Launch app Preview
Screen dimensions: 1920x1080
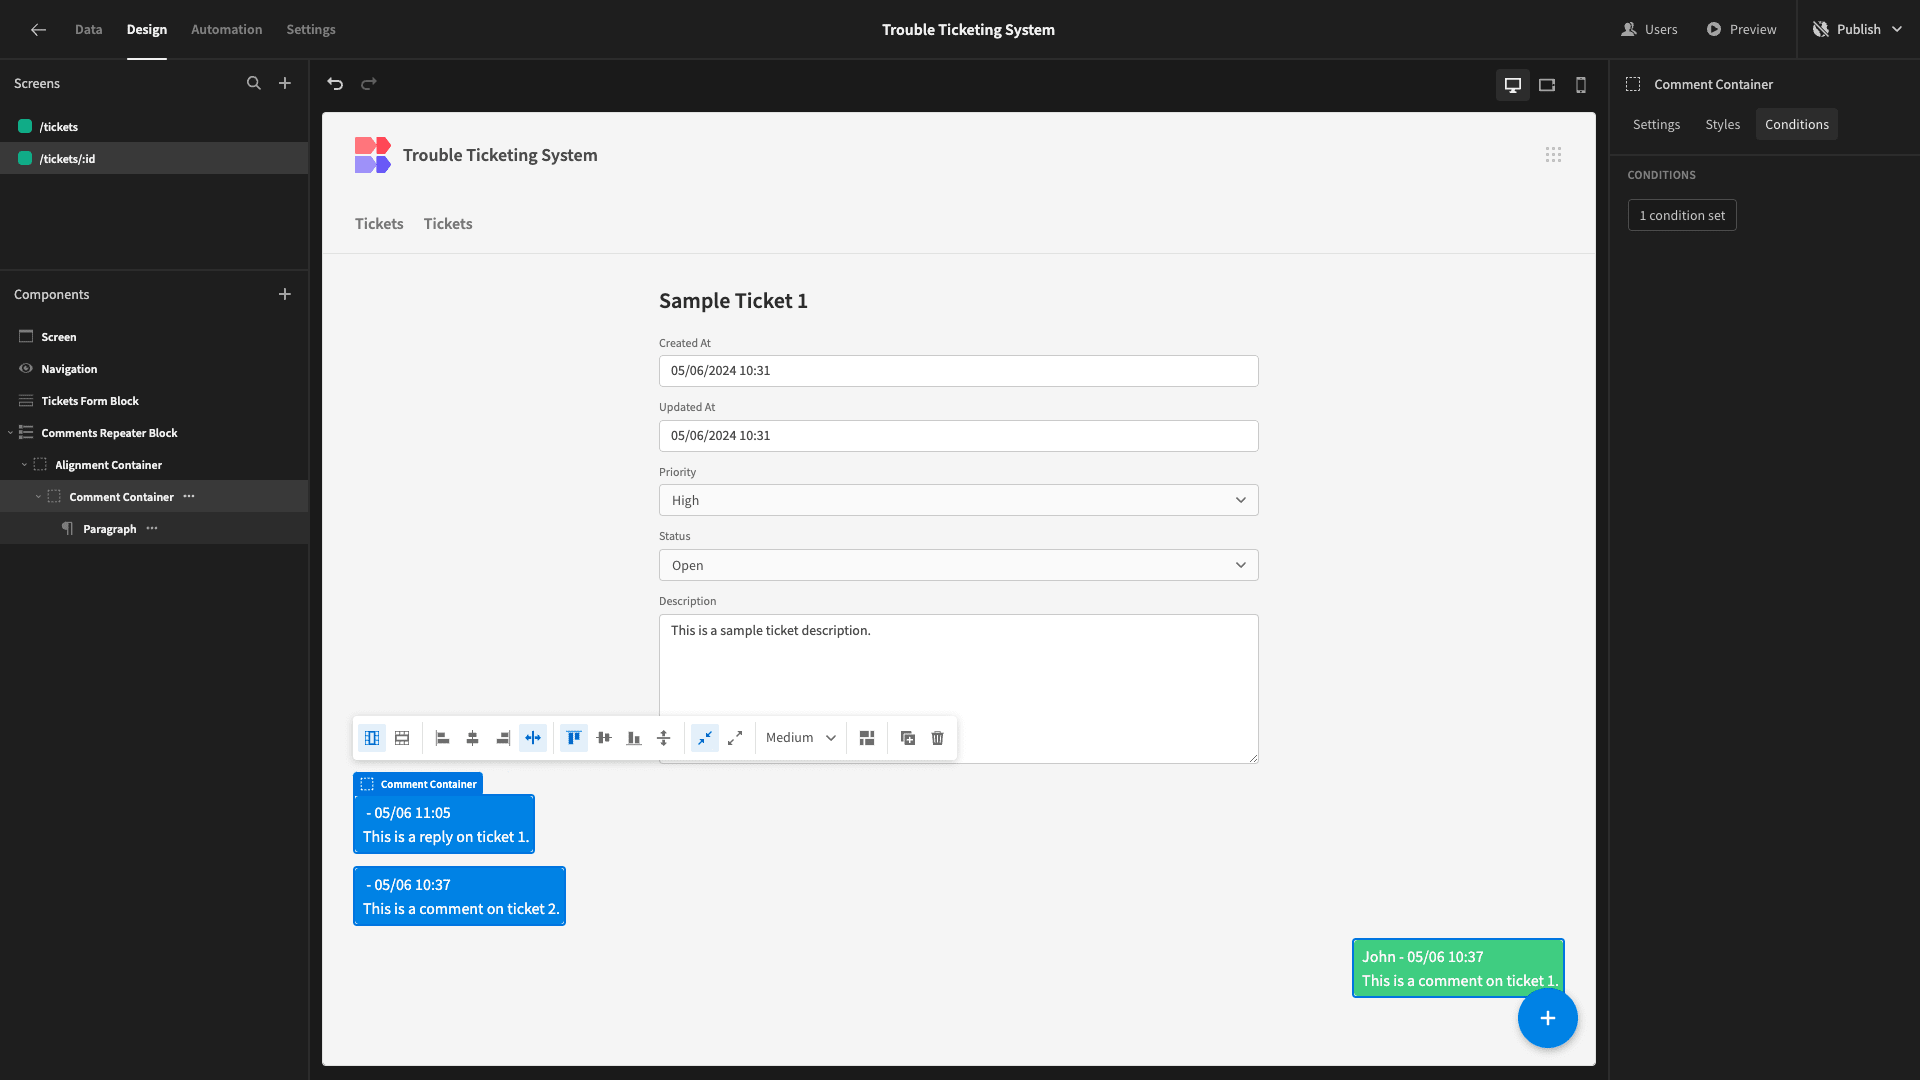pyautogui.click(x=1741, y=30)
